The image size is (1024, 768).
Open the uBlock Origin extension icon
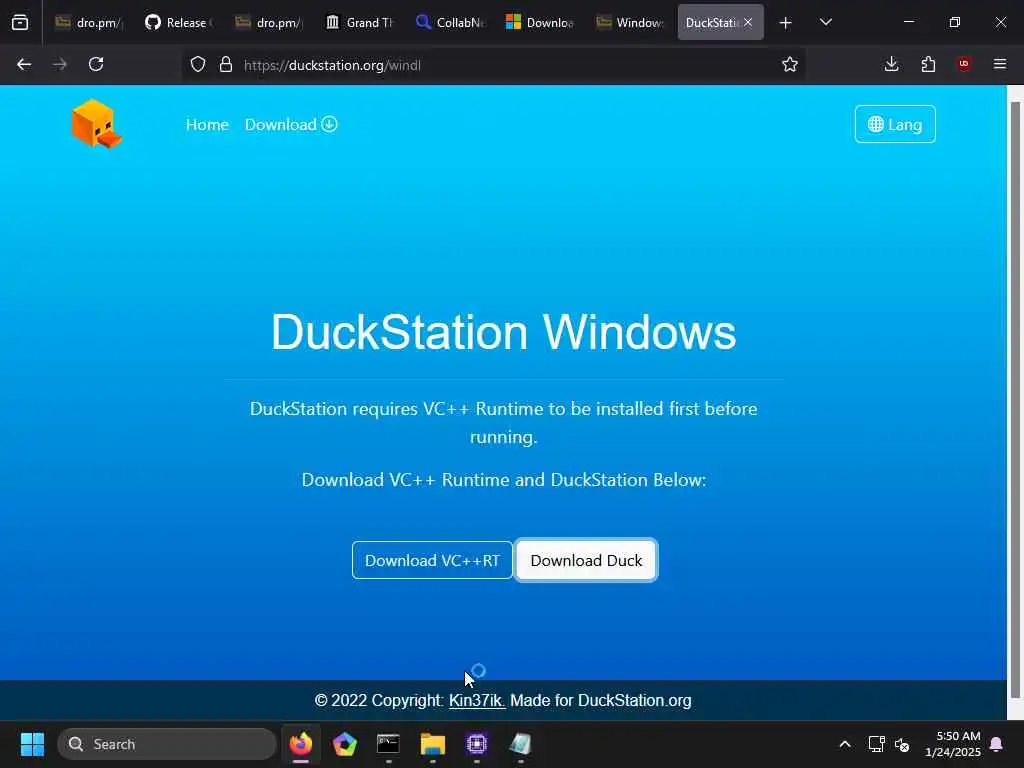964,64
